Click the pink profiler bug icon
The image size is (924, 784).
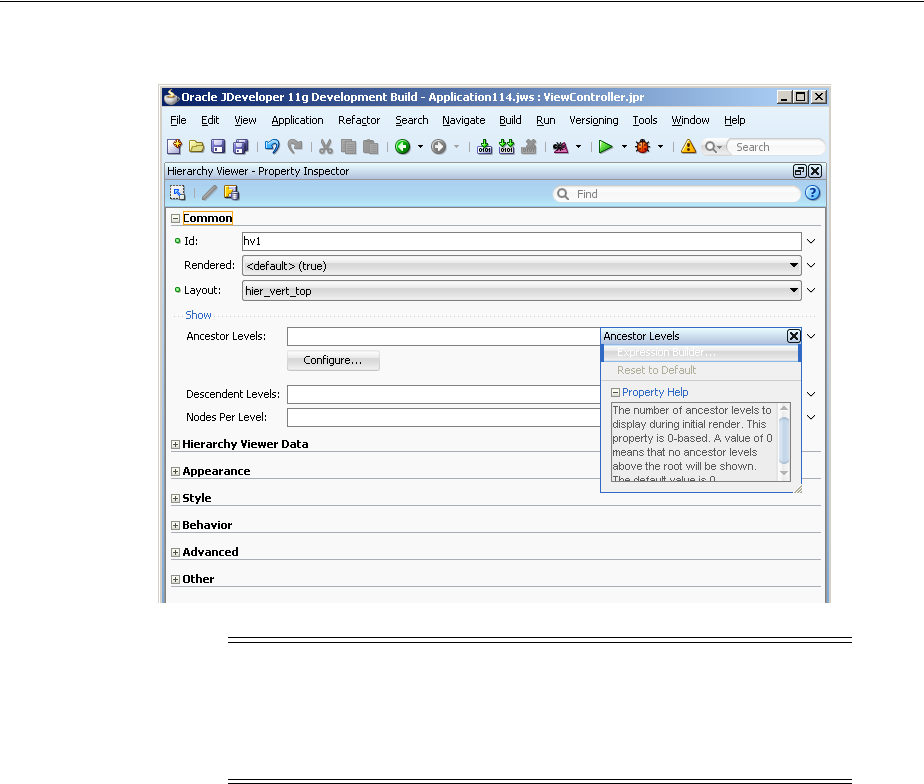(560, 147)
